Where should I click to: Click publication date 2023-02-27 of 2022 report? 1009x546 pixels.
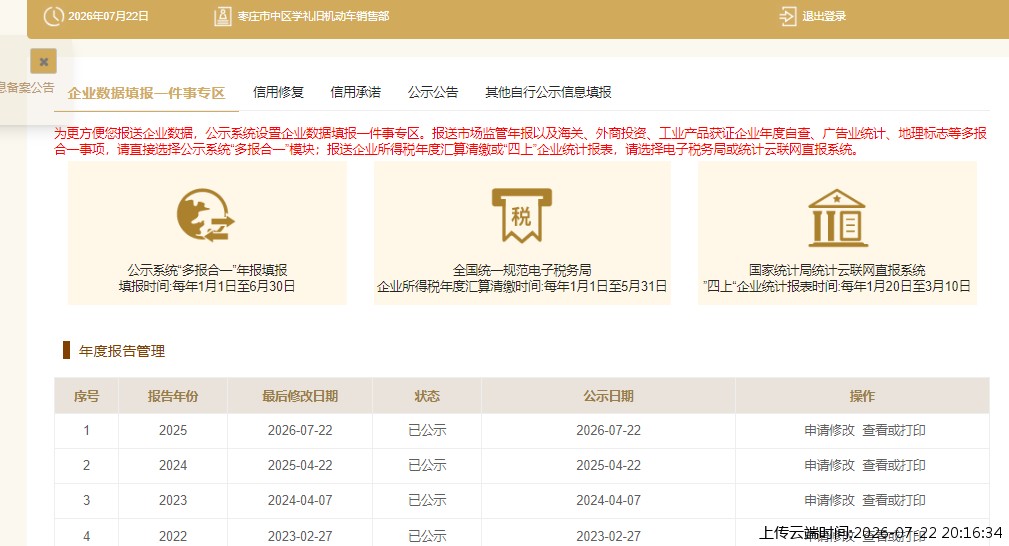tap(609, 536)
